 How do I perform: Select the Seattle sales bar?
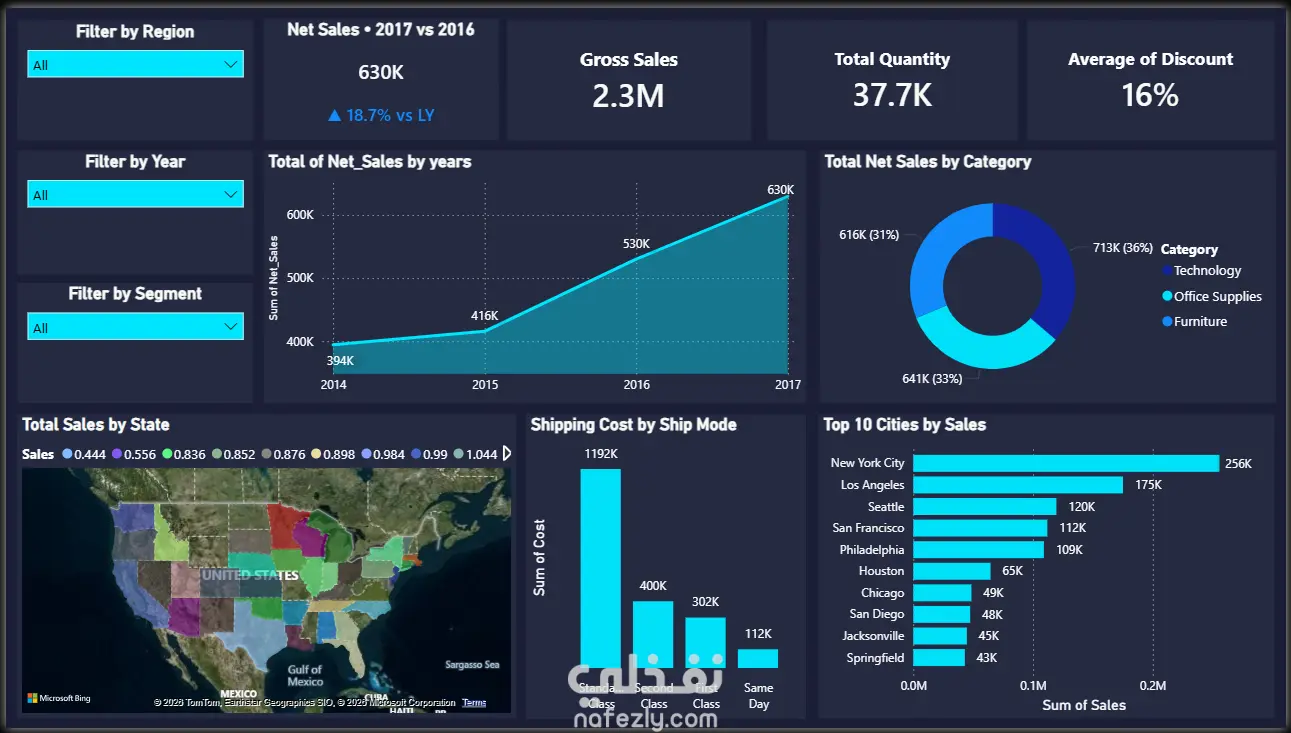(985, 506)
